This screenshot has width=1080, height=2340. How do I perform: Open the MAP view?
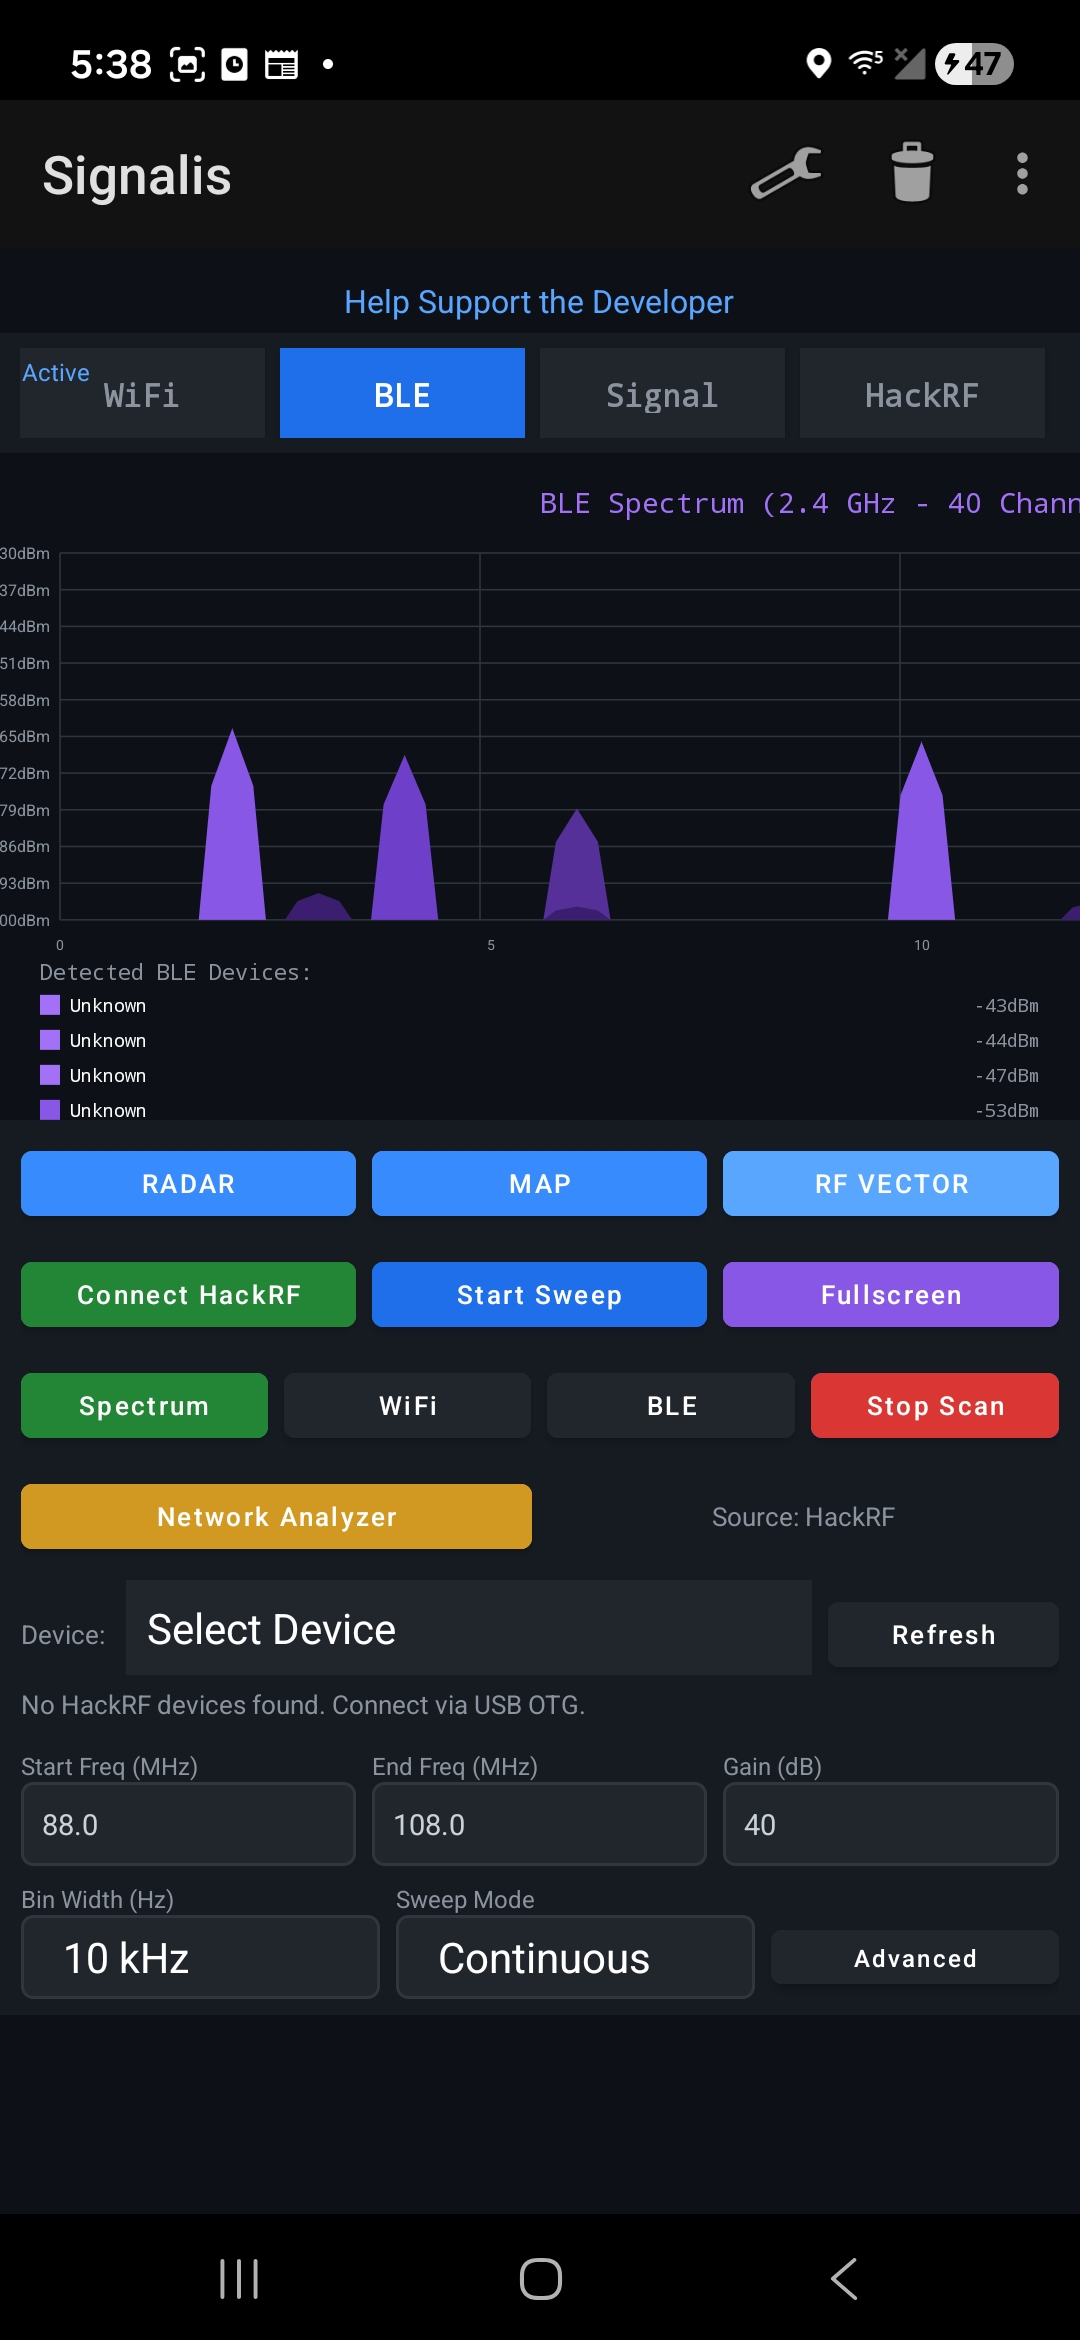click(x=539, y=1184)
